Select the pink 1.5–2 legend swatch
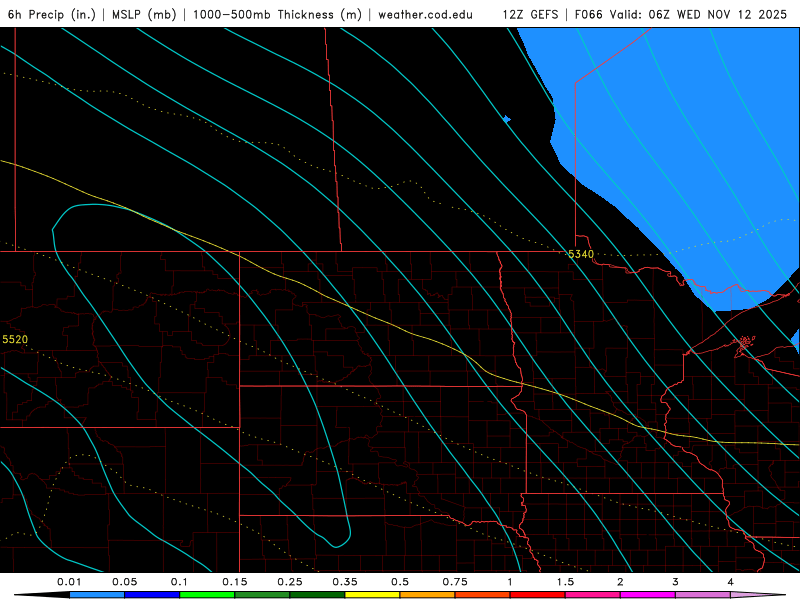This screenshot has width=800, height=600. (x=593, y=595)
